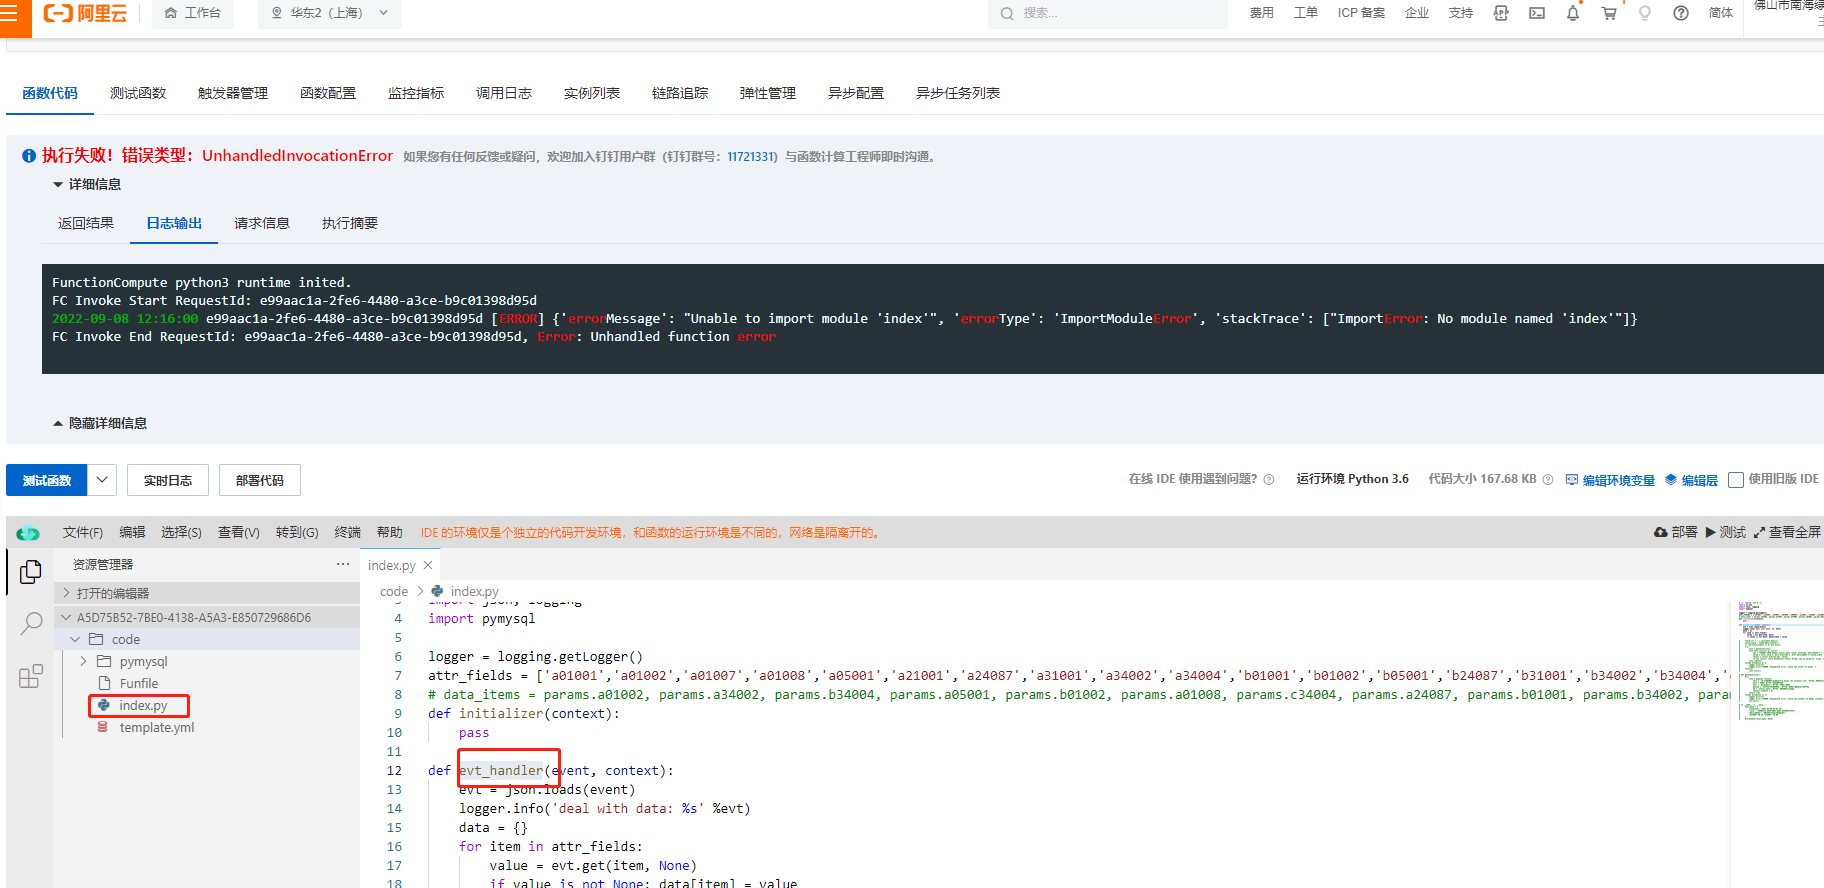Show the 执行摘要 tab

pos(350,223)
